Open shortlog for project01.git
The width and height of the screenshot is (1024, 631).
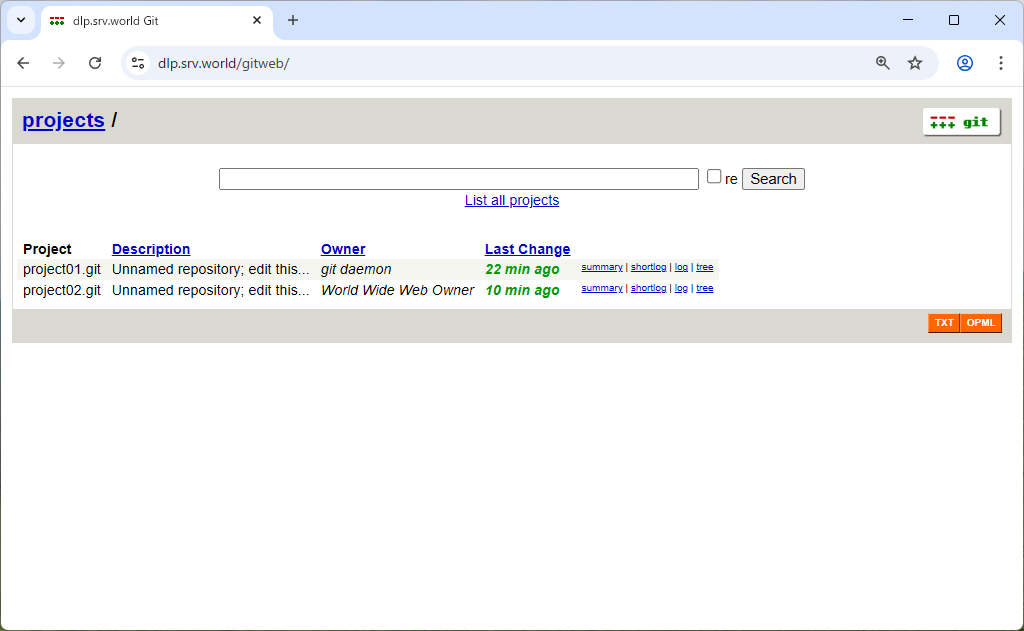pyautogui.click(x=648, y=267)
